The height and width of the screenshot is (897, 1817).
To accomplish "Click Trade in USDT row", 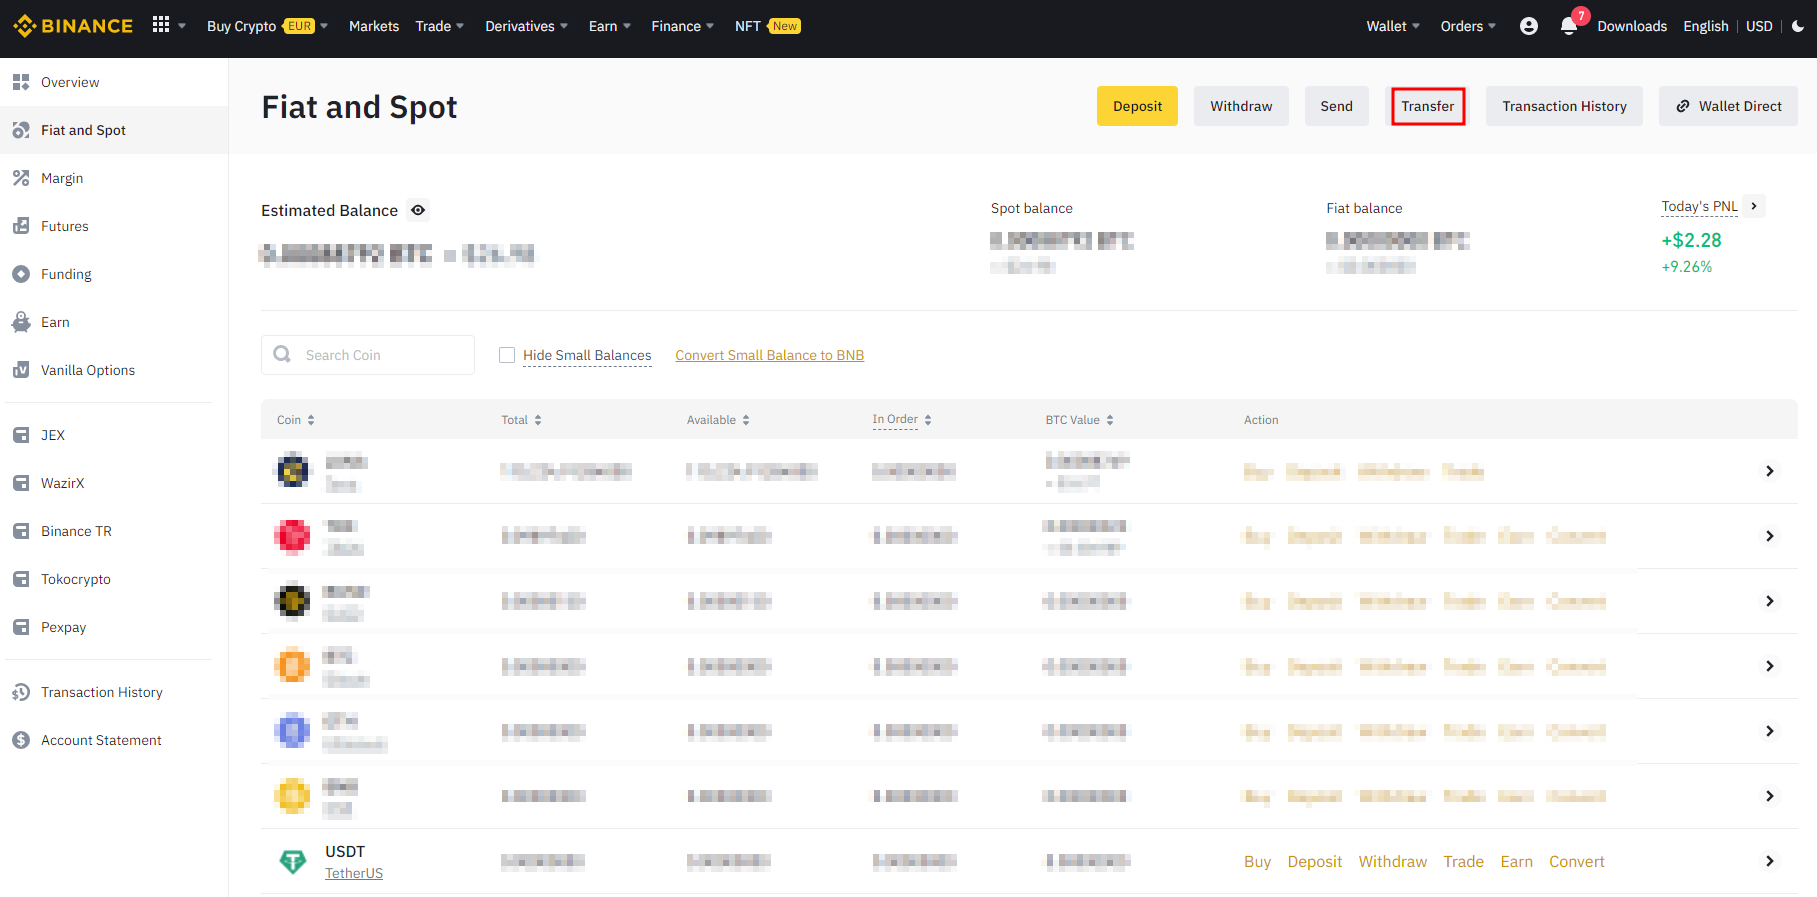I will 1463,861.
